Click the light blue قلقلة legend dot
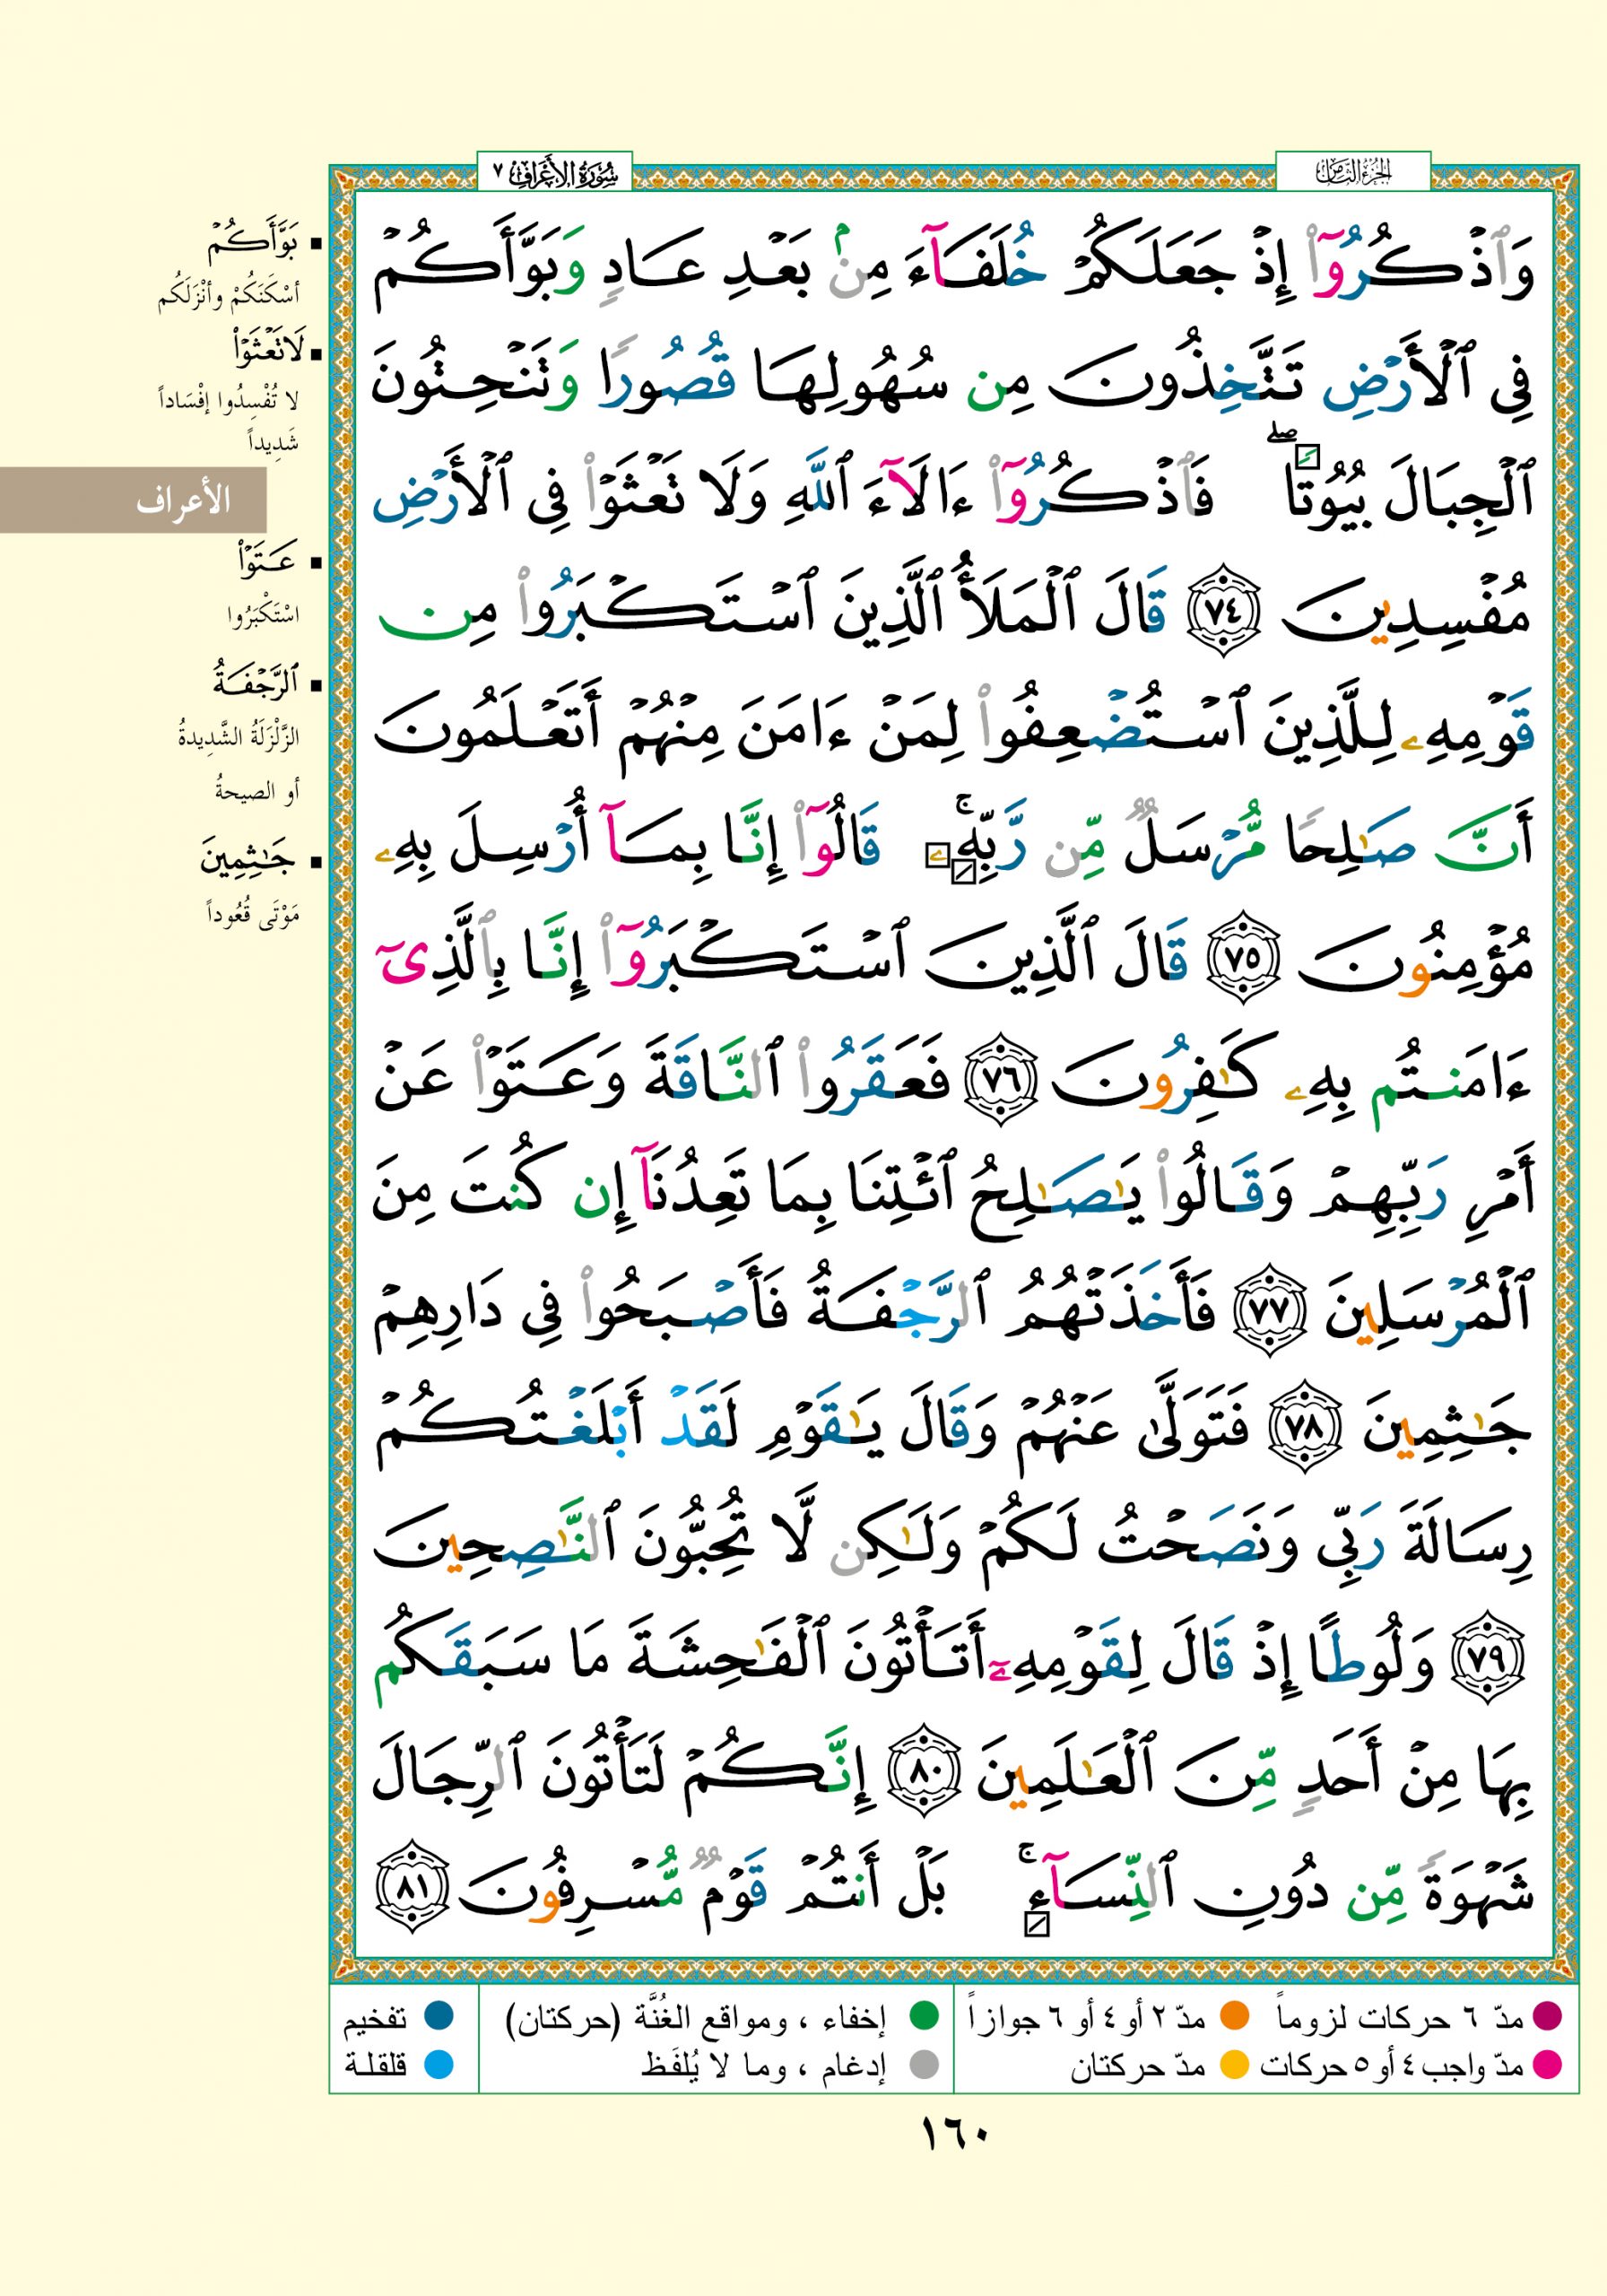Screen dimensions: 1607x2296 click(x=439, y=2064)
